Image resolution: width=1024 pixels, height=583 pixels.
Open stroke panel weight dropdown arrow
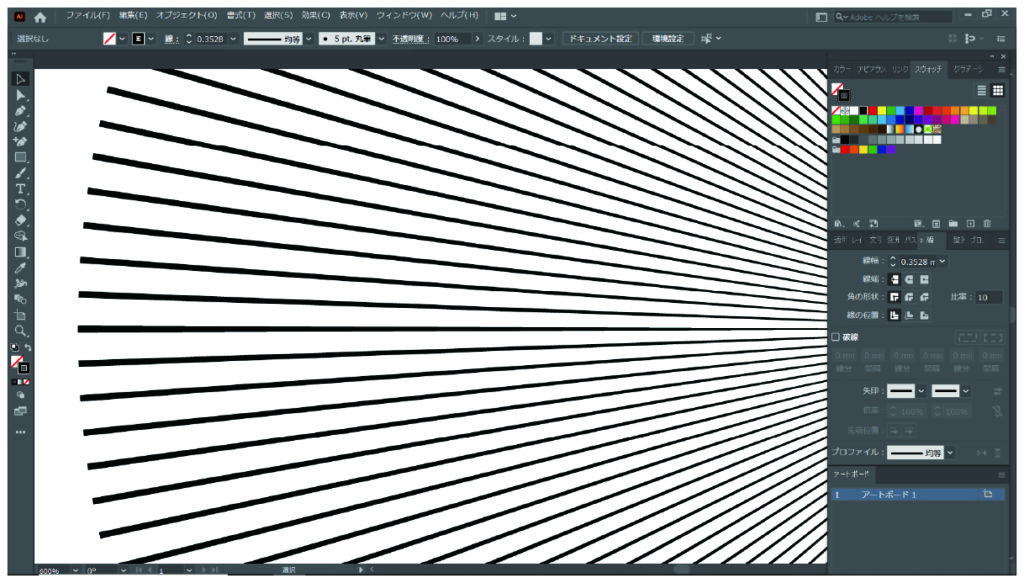point(942,261)
